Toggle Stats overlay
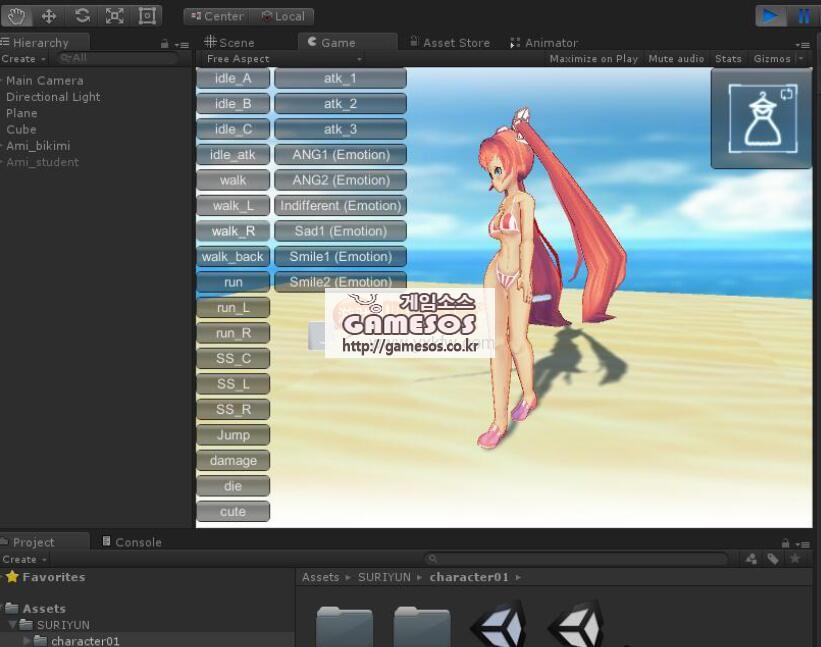Viewport: 821px width, 647px height. [x=728, y=59]
